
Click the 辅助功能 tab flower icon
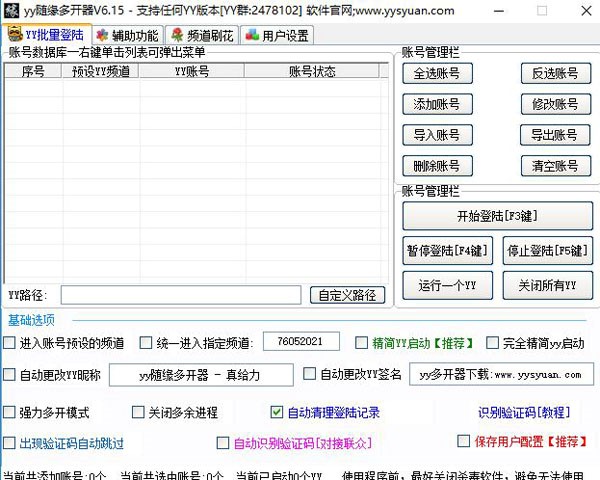pyautogui.click(x=102, y=36)
